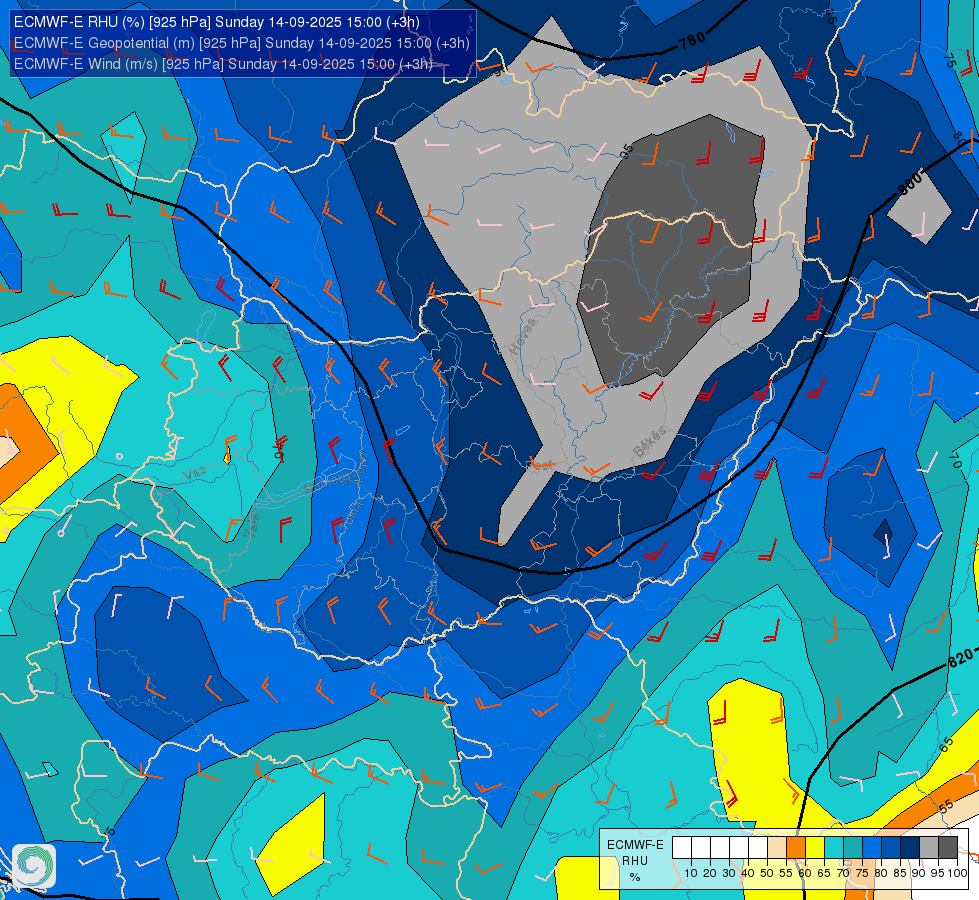The image size is (979, 900).
Task: Pick the navy 85–90 legend swatch
Action: [910, 847]
